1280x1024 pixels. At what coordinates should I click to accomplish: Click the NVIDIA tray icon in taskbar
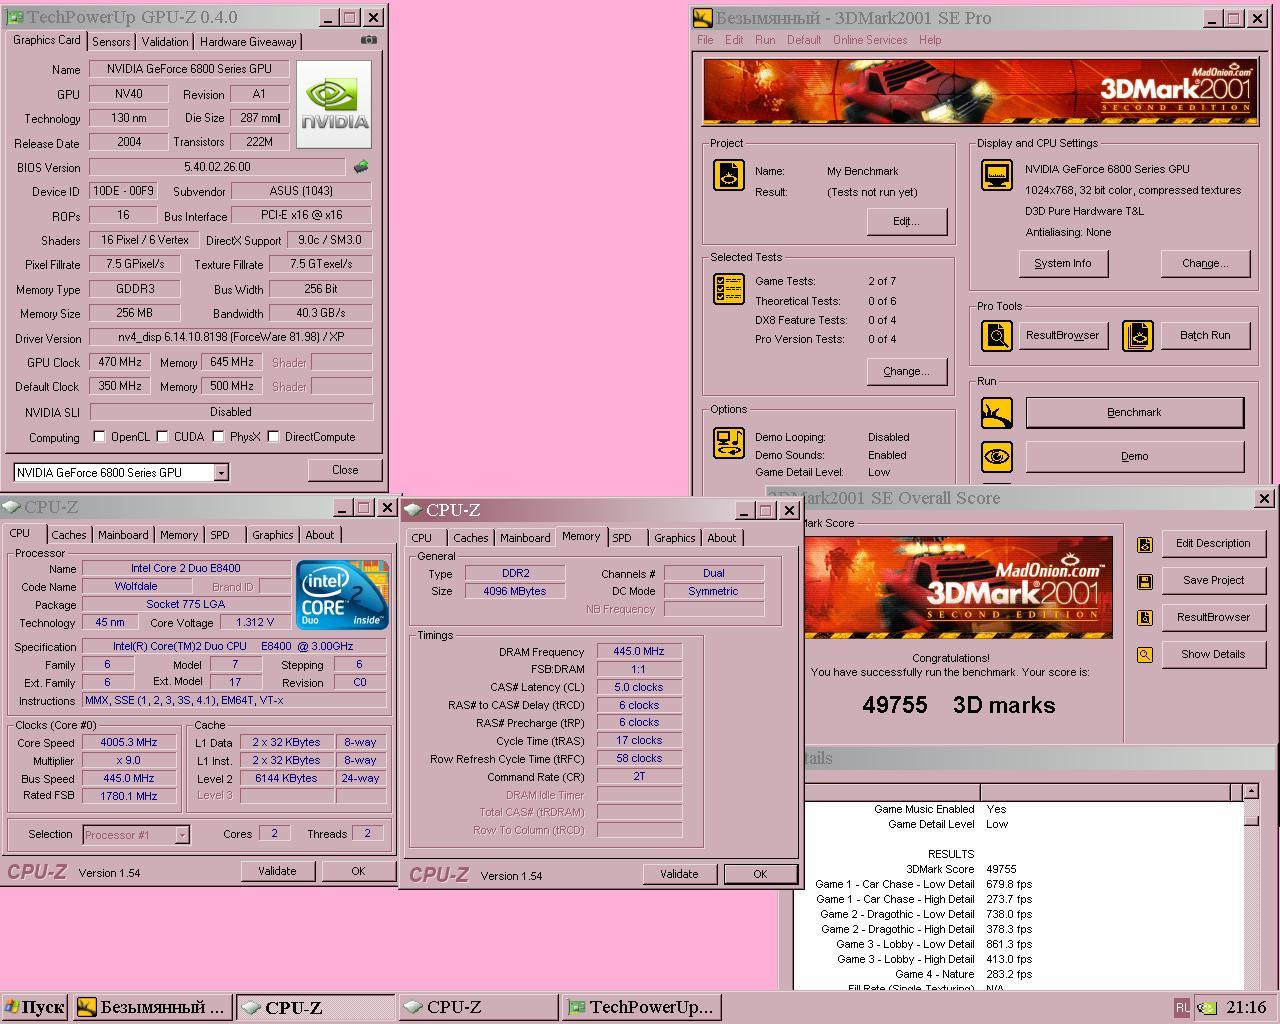point(1208,1007)
